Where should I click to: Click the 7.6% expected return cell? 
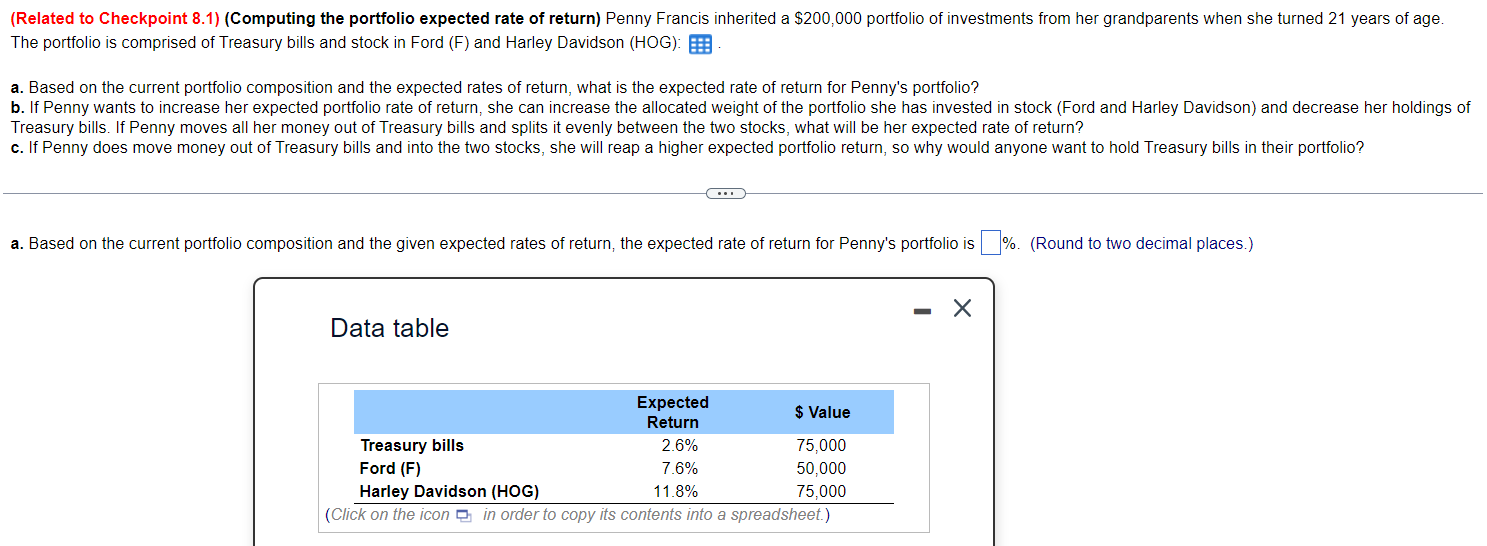coord(679,468)
